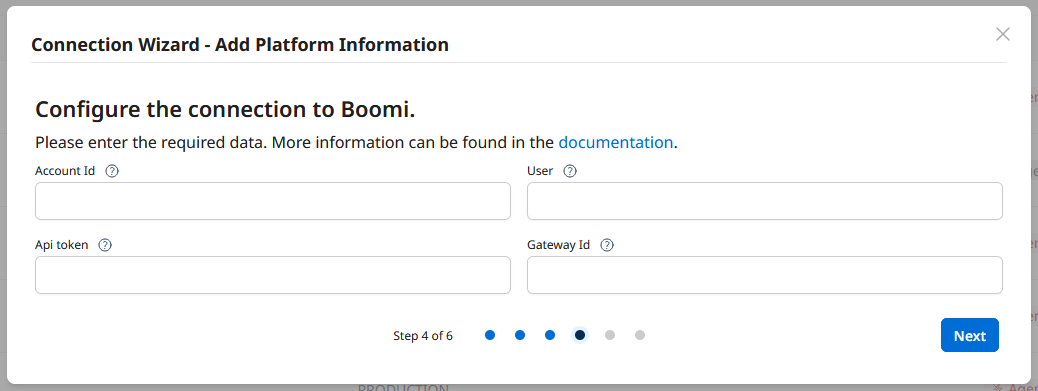
Task: Select the sixth grey step dot
Action: (639, 335)
